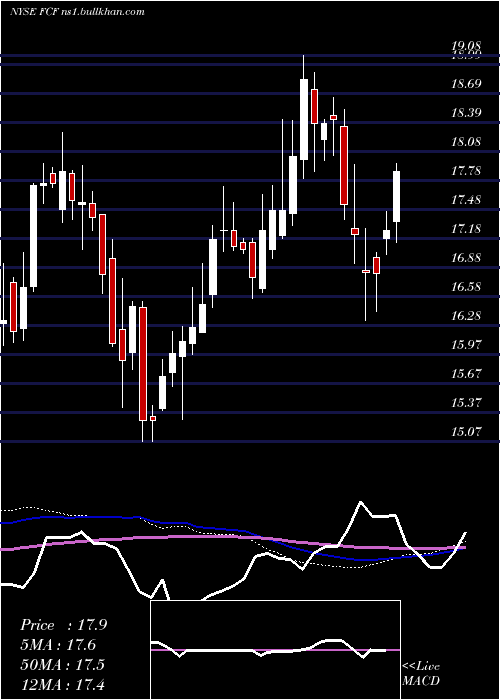
Task: Select the 16.28 price axis label
Action: [x=466, y=316]
